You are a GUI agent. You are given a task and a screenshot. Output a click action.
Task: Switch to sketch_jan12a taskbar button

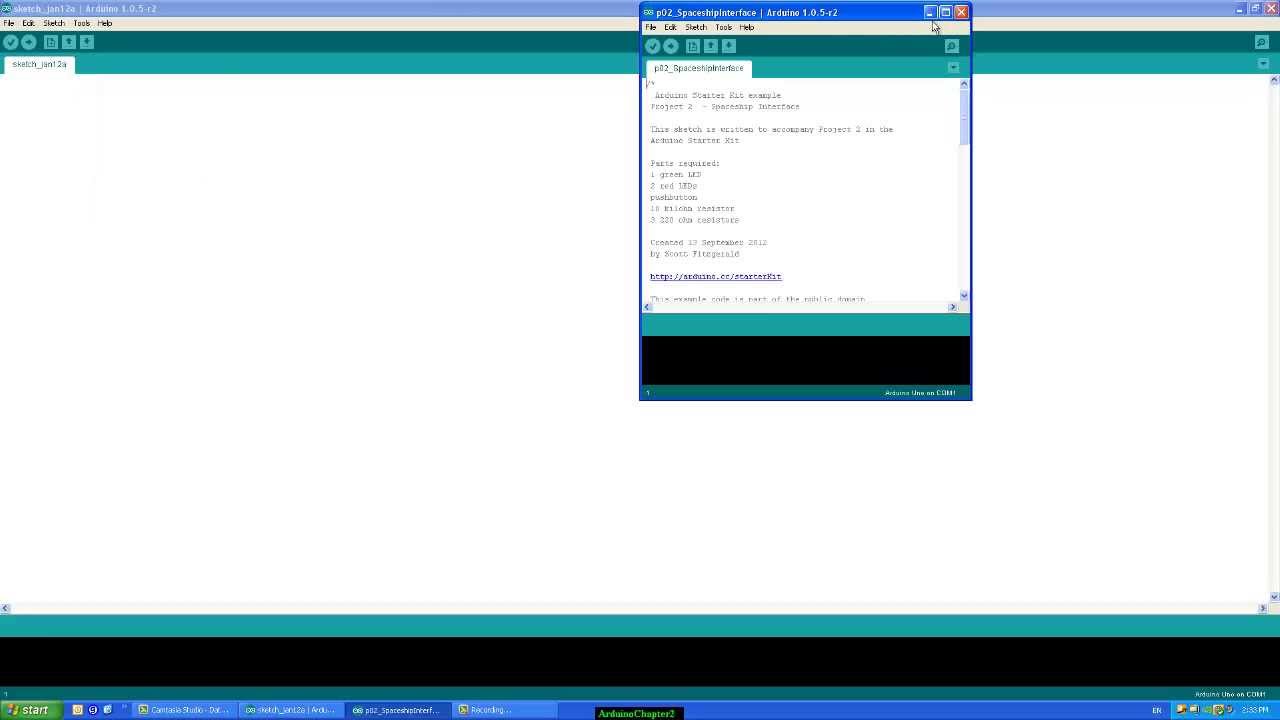(x=290, y=710)
